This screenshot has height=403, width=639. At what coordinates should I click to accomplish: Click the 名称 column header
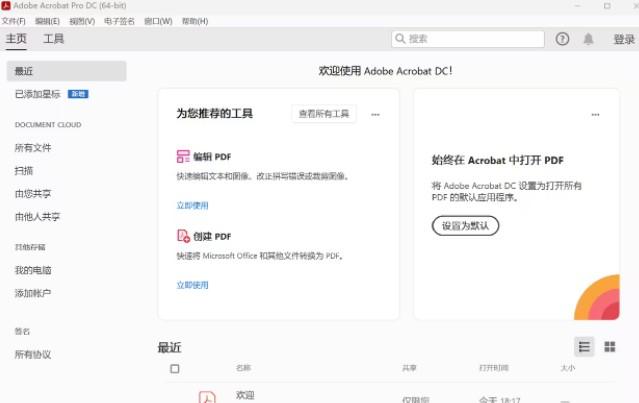pyautogui.click(x=243, y=368)
